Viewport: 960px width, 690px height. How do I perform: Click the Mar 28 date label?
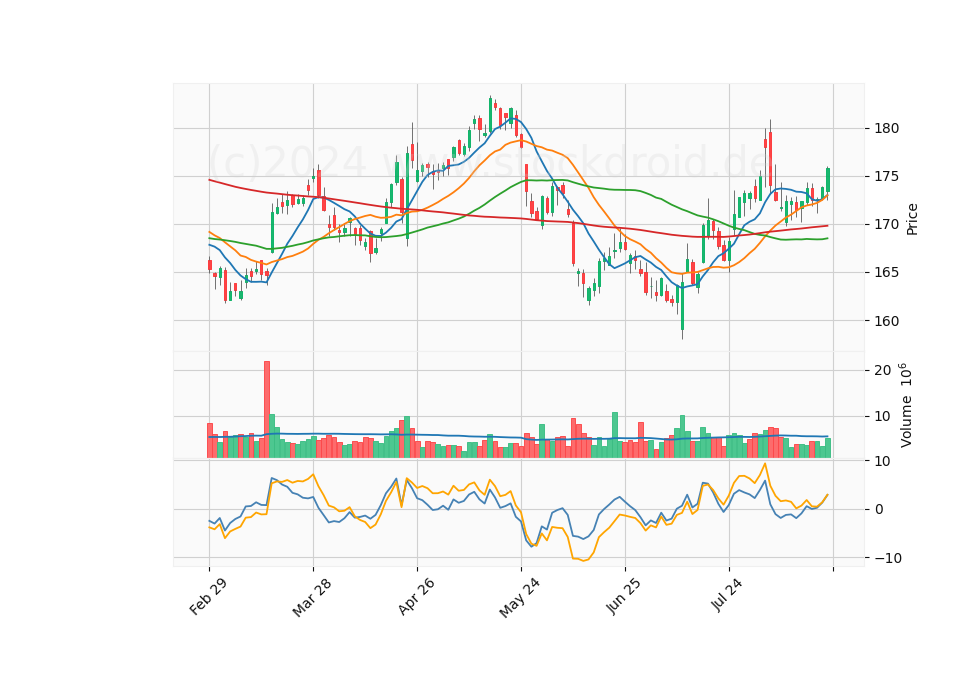point(312,597)
